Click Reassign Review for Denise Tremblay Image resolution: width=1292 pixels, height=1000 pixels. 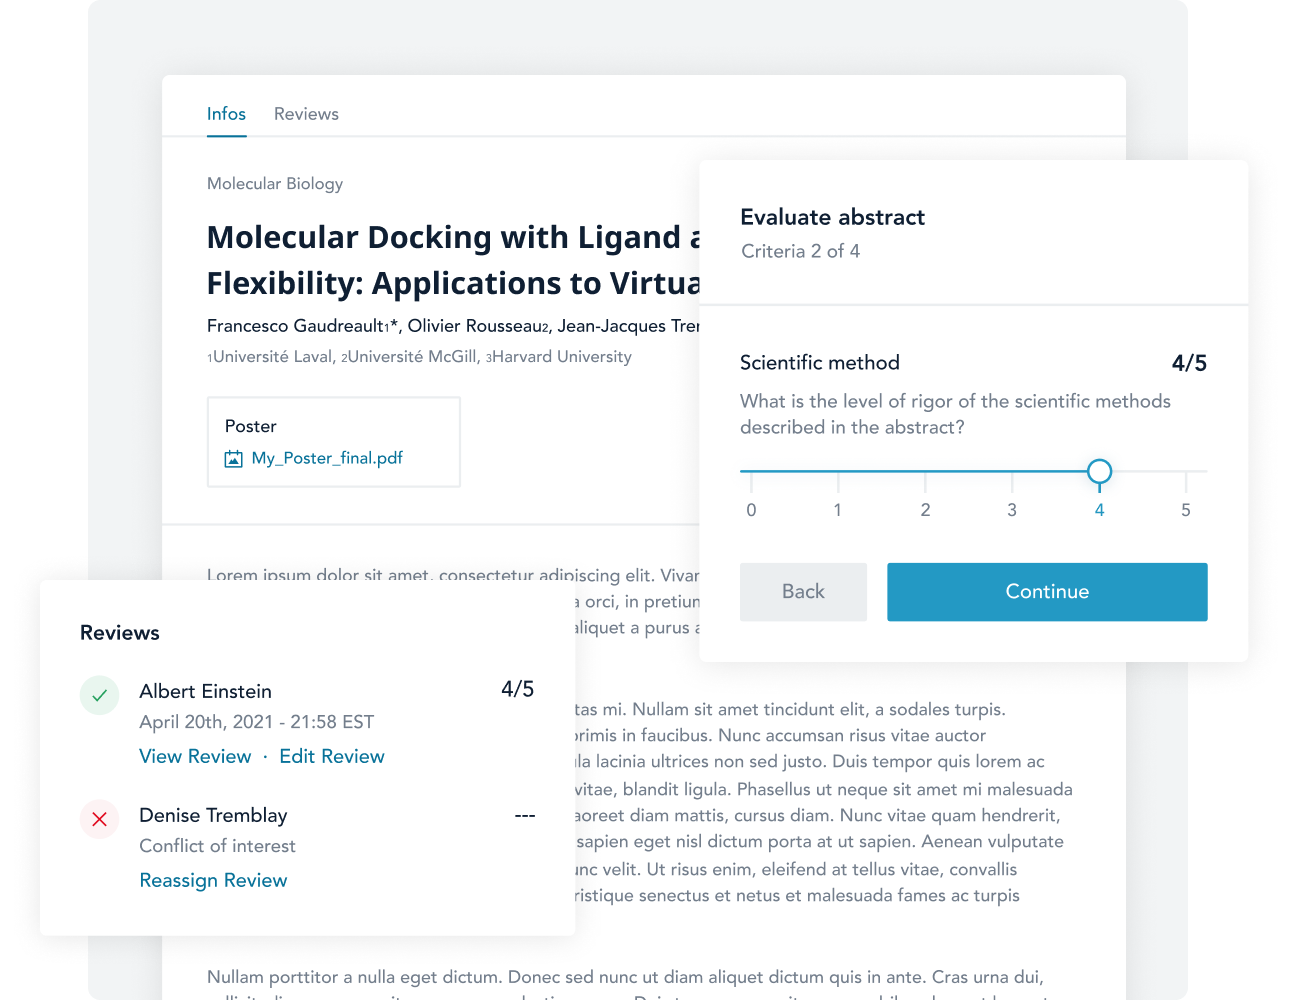[x=213, y=880]
